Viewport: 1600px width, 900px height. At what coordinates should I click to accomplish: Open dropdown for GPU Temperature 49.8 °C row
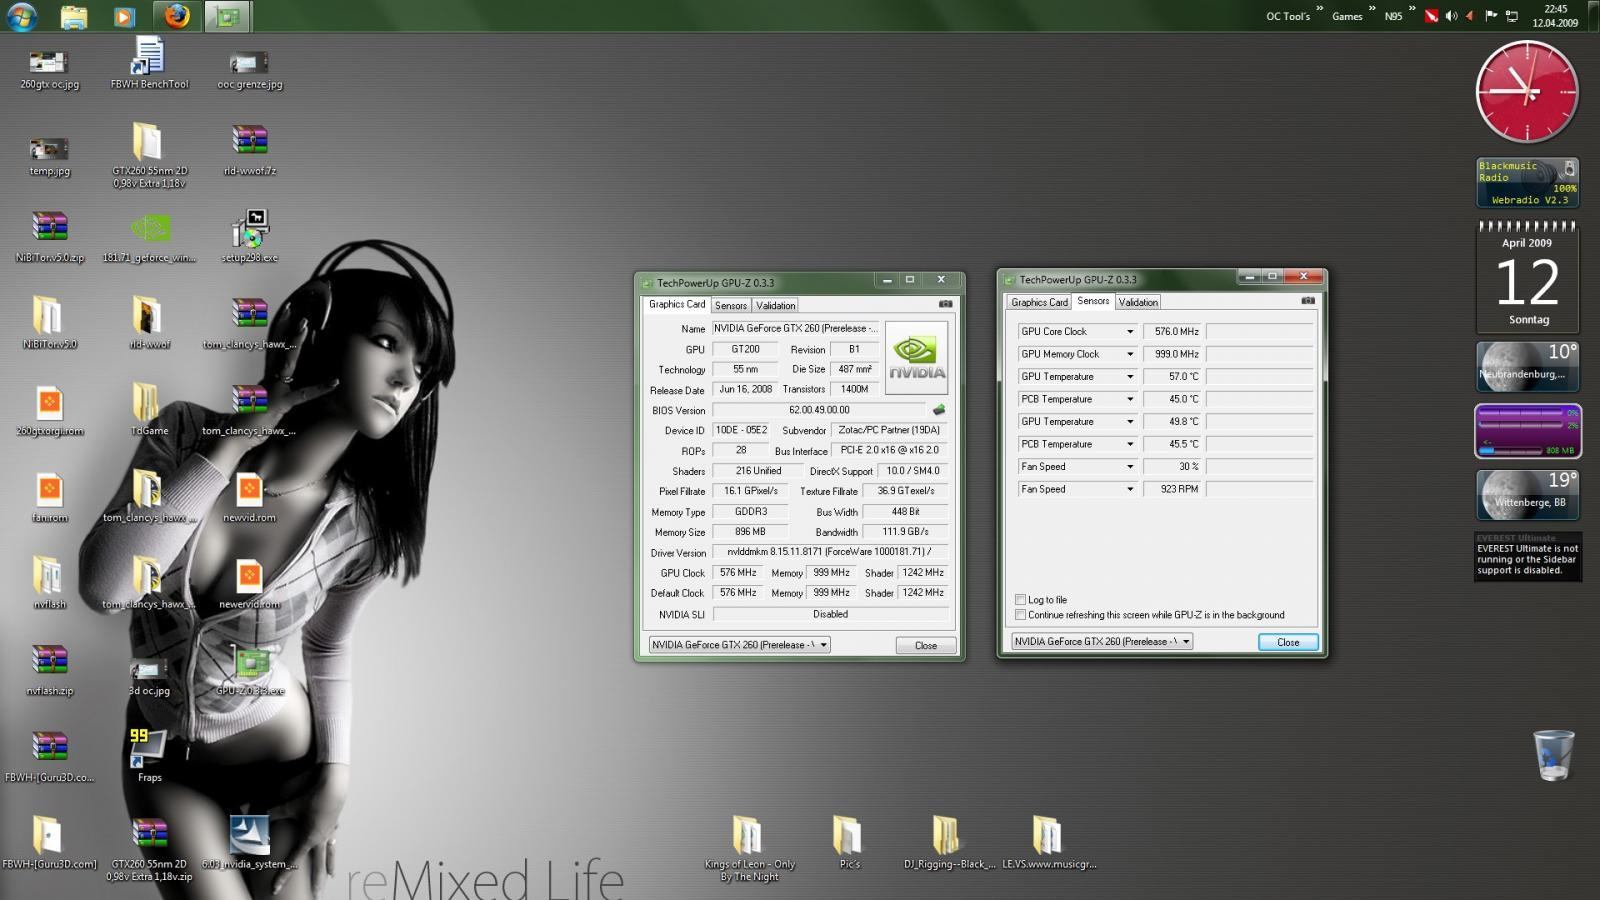pyautogui.click(x=1130, y=422)
